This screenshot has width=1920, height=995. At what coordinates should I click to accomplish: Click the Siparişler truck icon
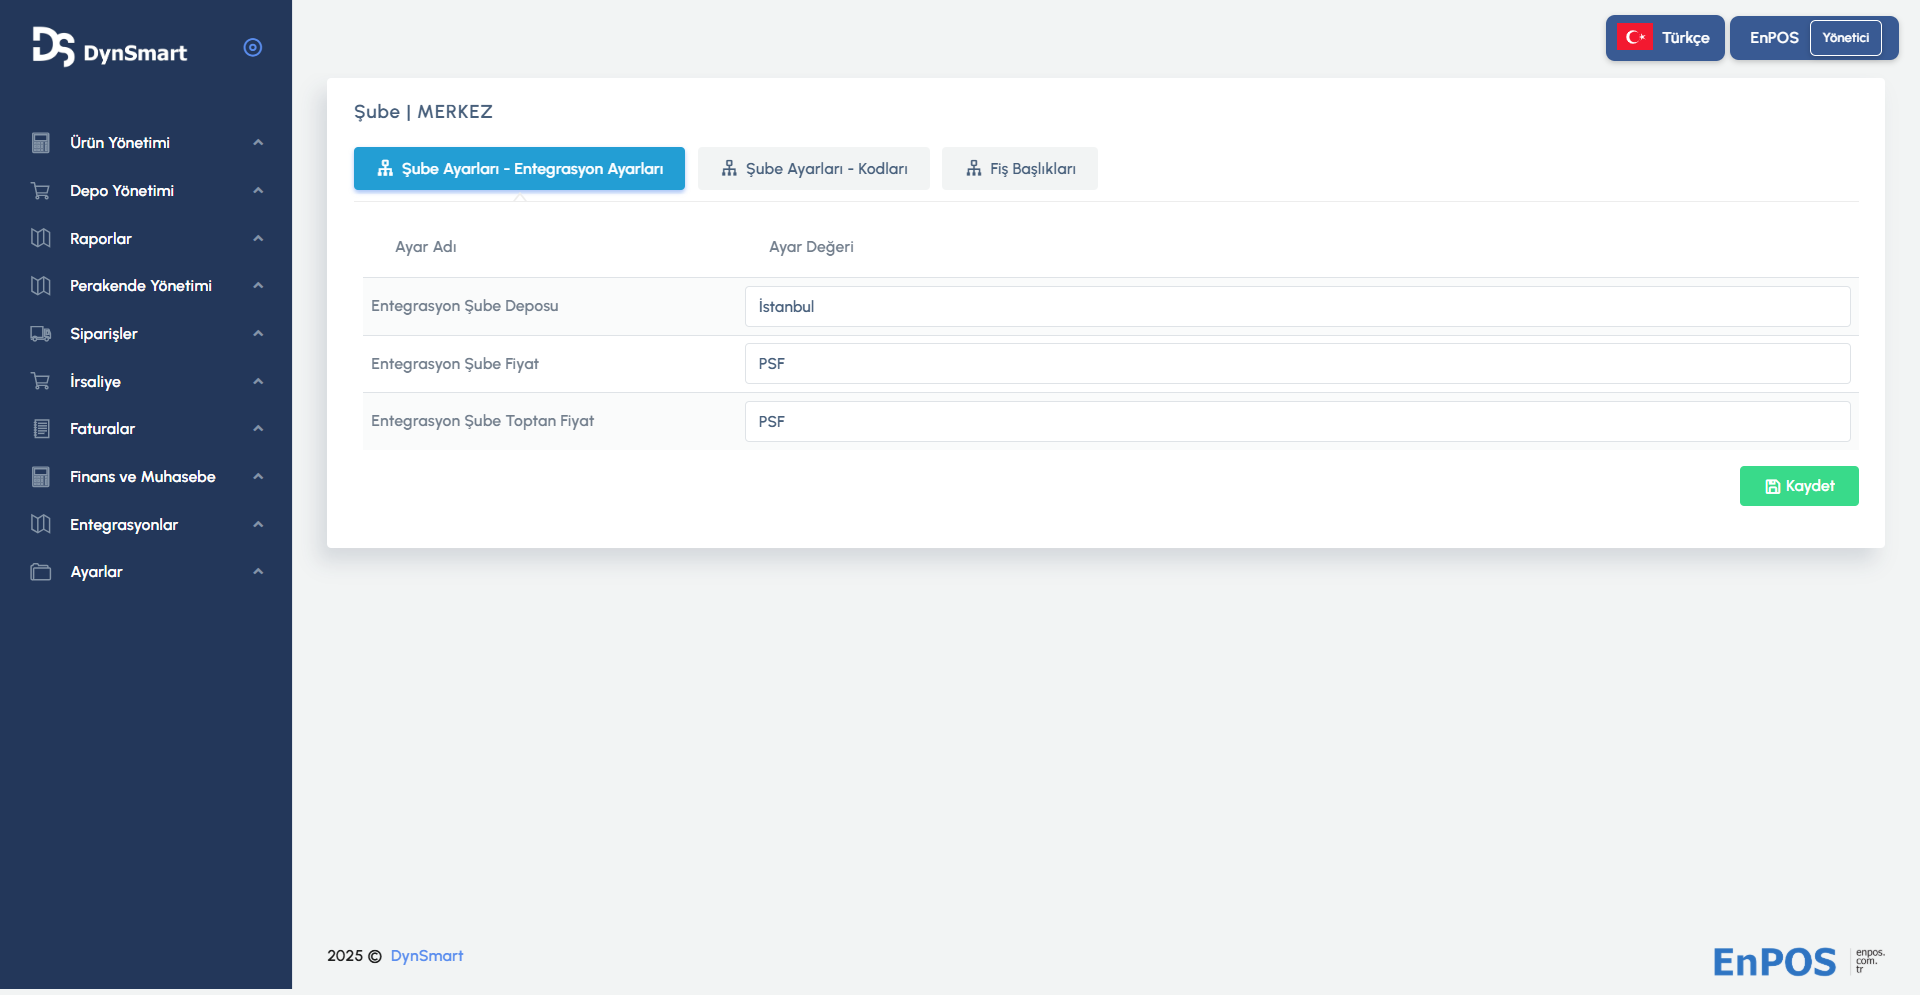(x=41, y=334)
